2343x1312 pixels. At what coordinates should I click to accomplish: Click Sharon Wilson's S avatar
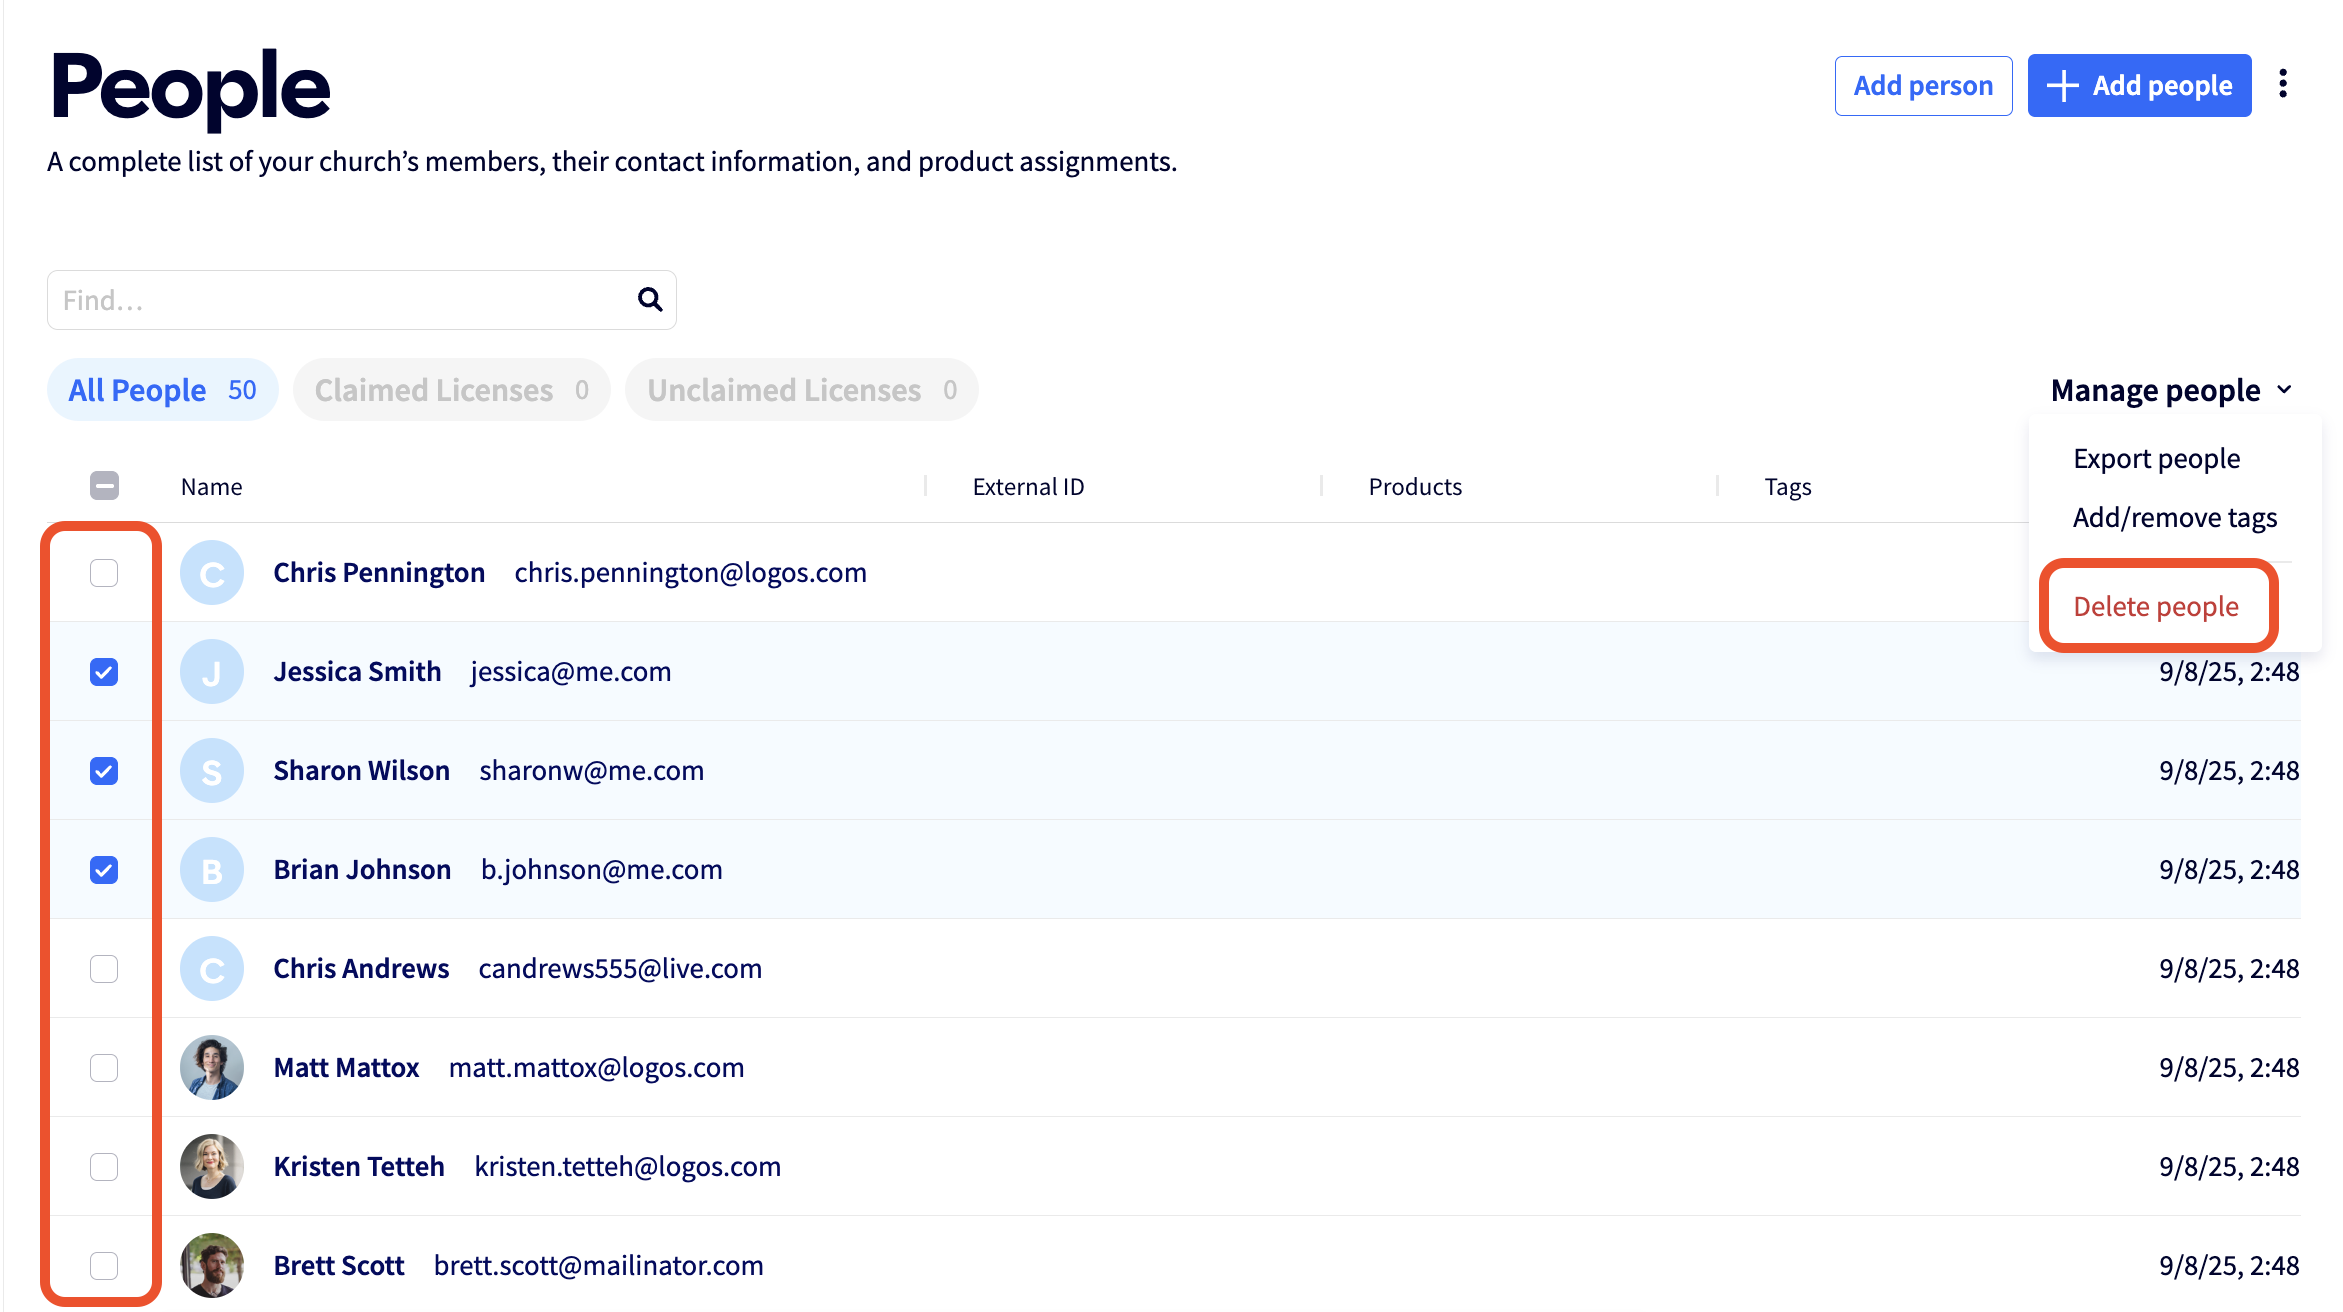click(x=212, y=771)
